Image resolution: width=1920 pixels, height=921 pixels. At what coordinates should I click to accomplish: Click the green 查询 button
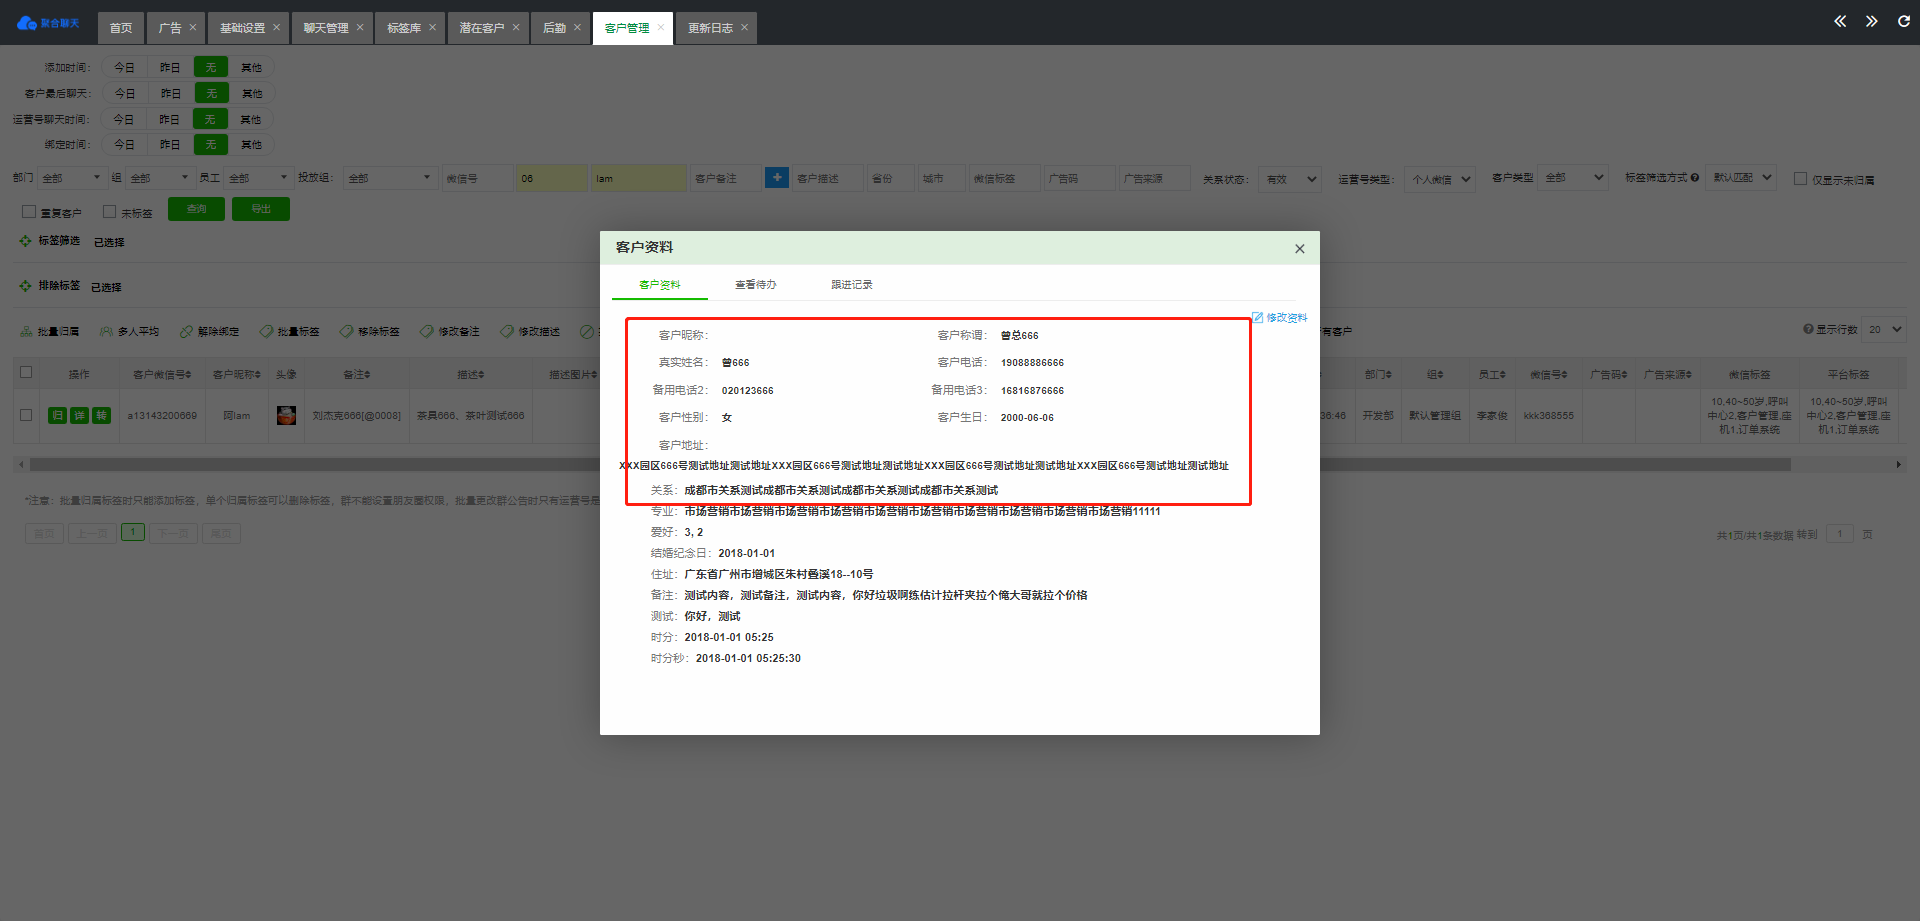[x=196, y=209]
